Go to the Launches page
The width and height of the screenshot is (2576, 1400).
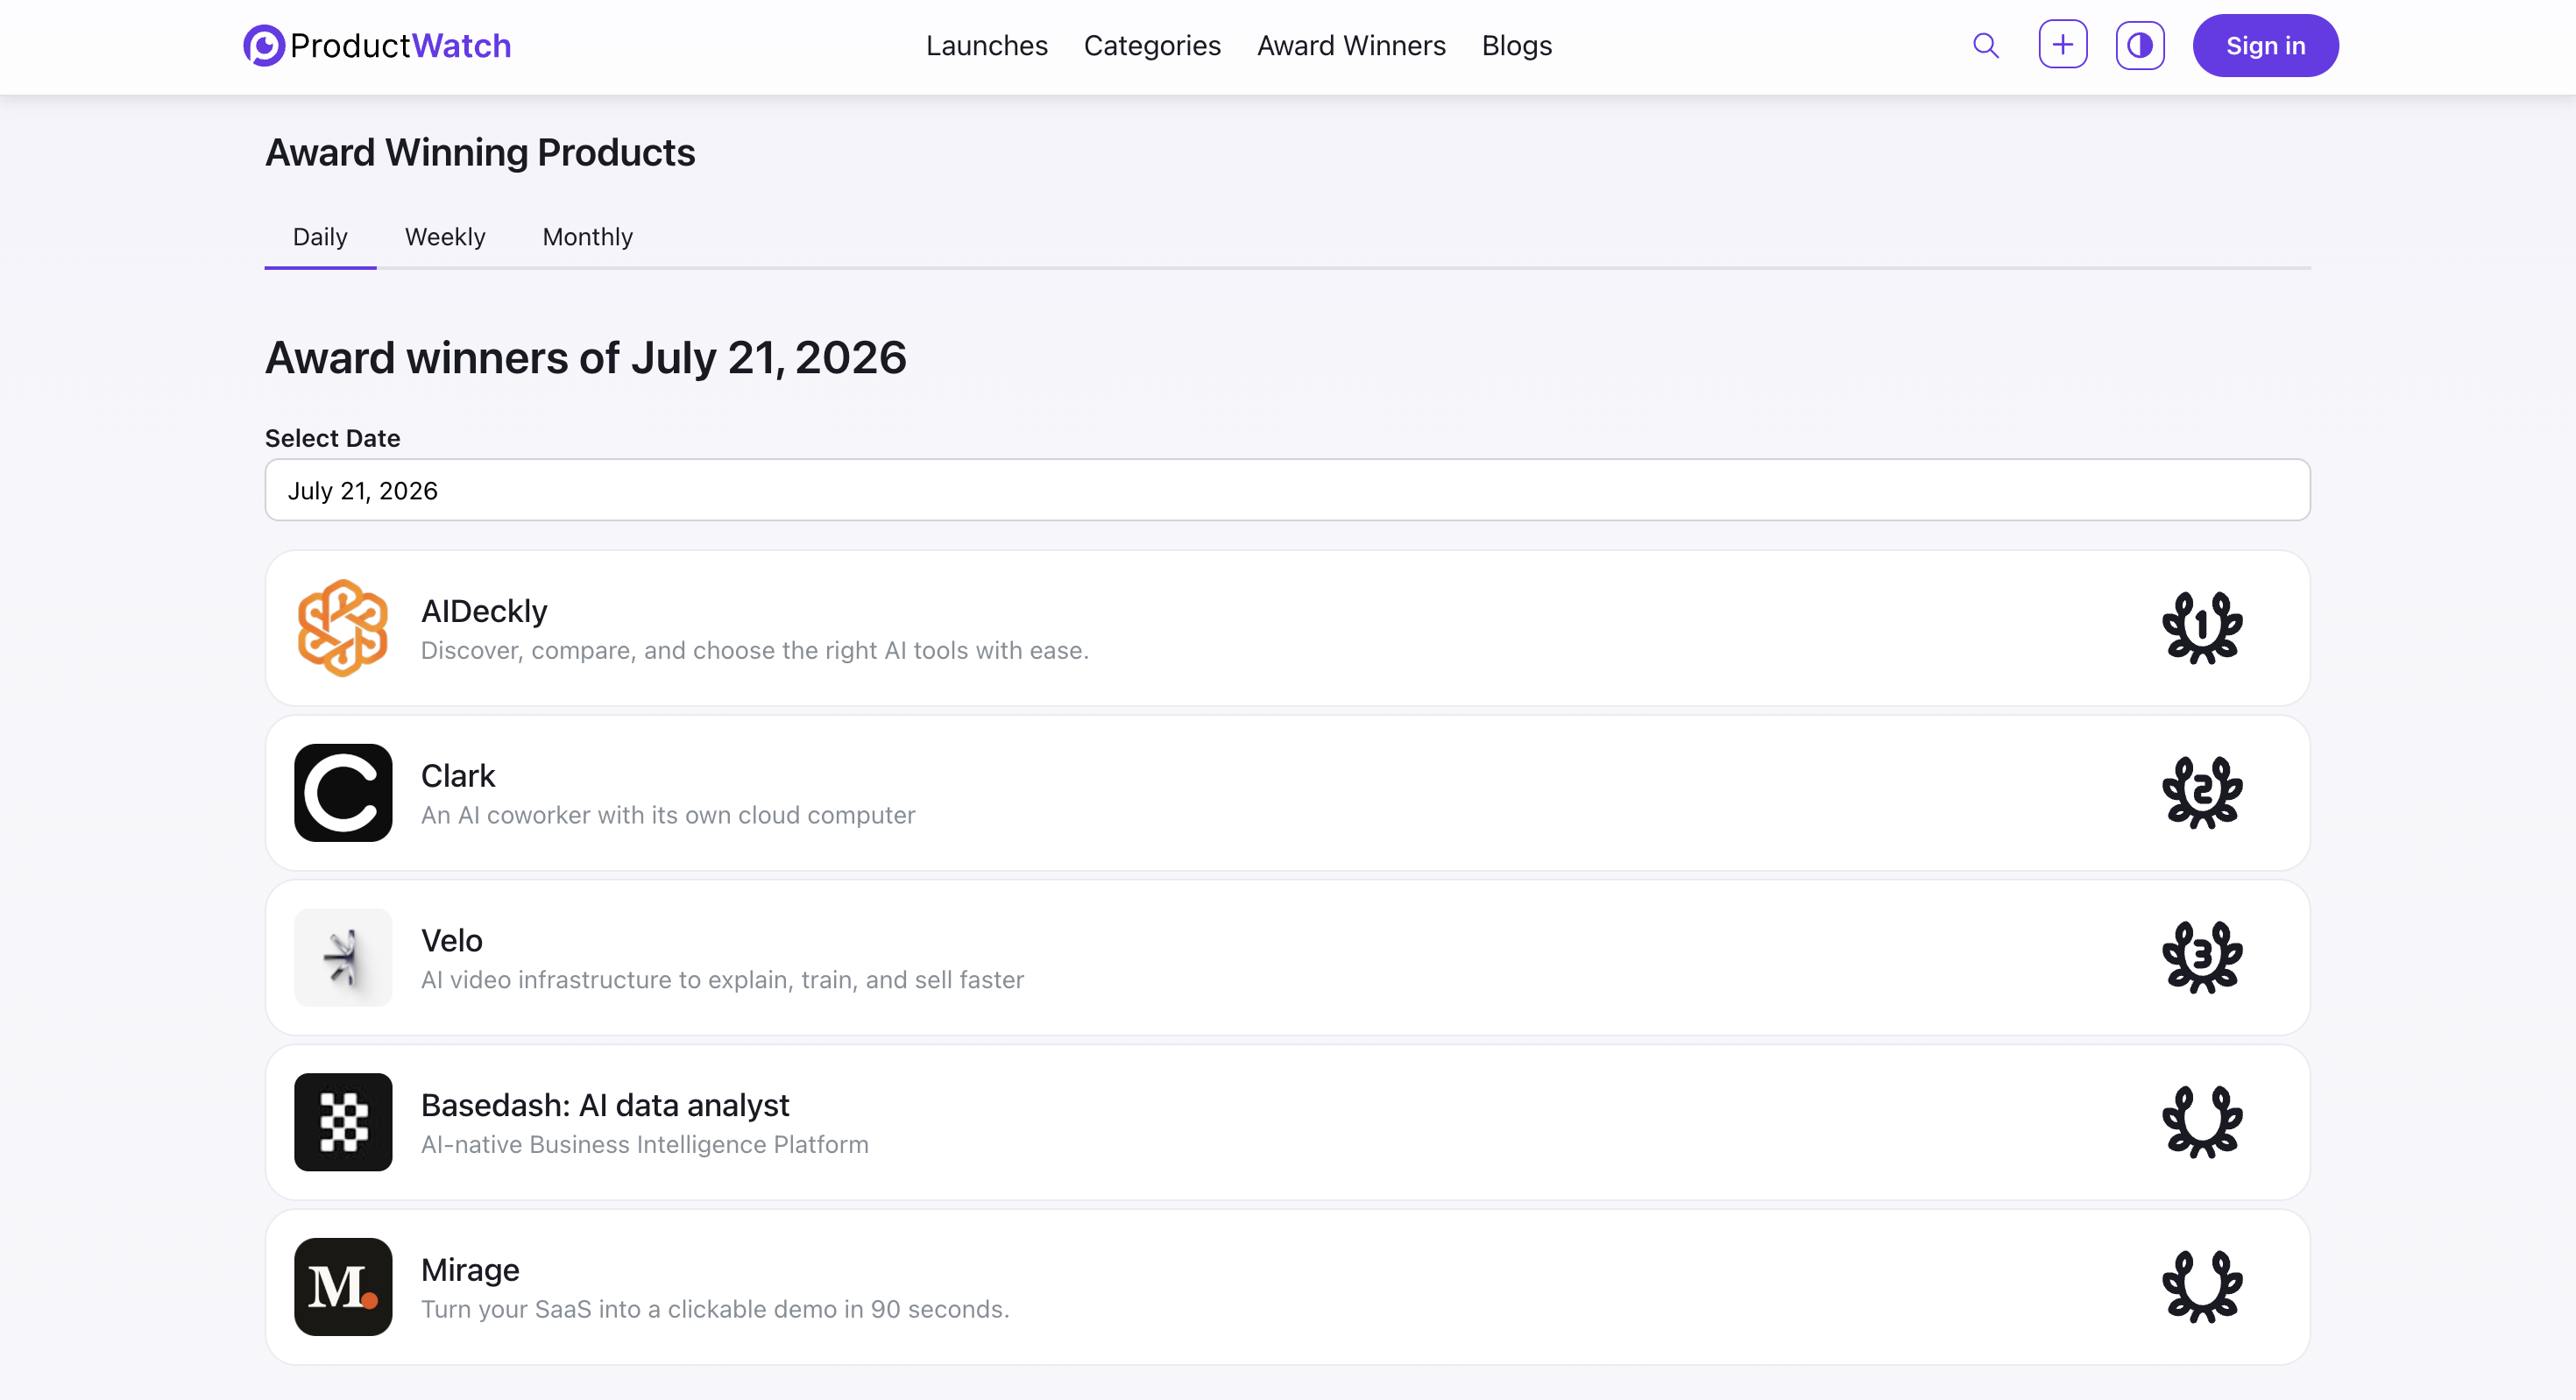(x=986, y=45)
